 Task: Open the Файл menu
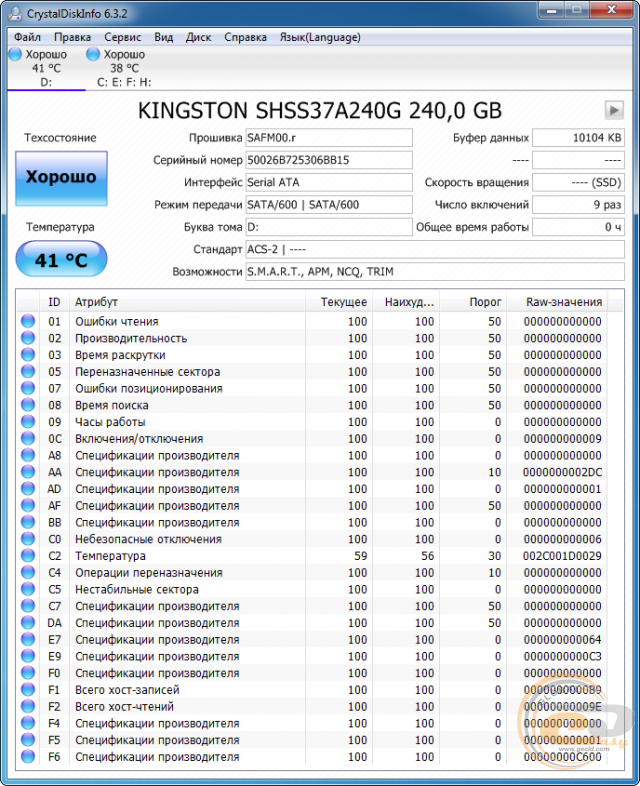(28, 37)
